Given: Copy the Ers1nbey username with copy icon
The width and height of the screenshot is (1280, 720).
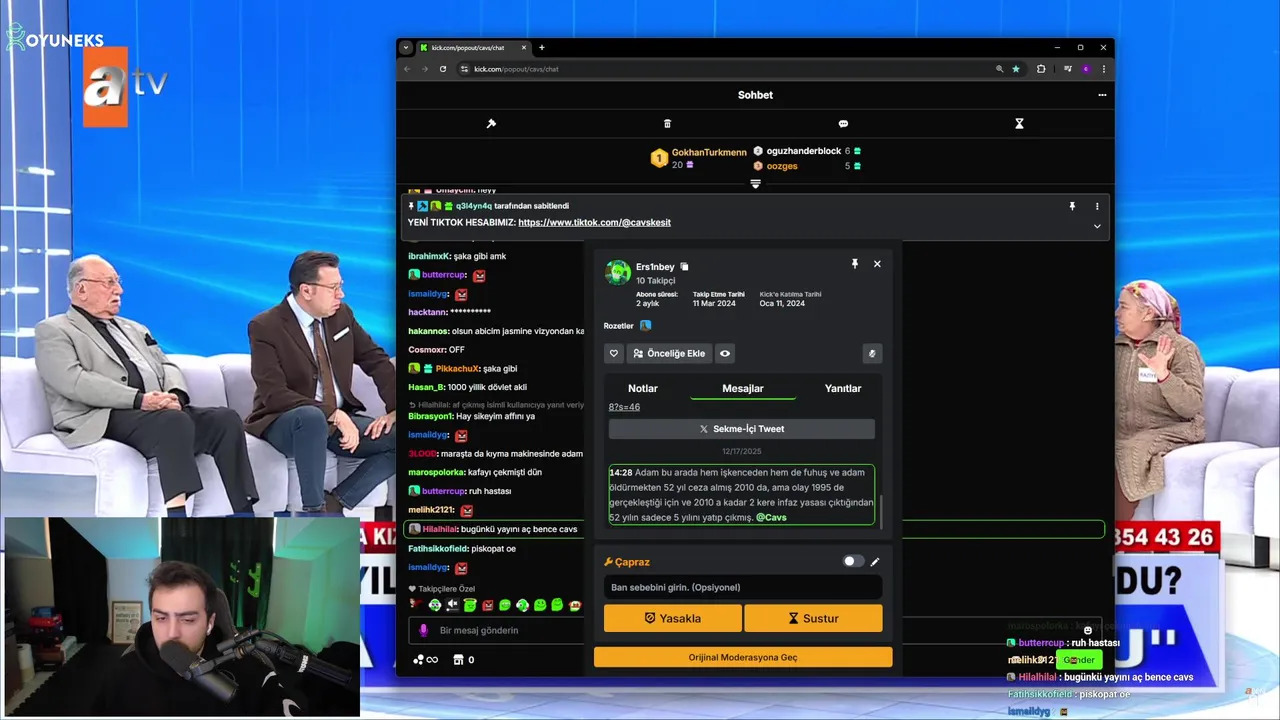Looking at the screenshot, I should tap(685, 267).
